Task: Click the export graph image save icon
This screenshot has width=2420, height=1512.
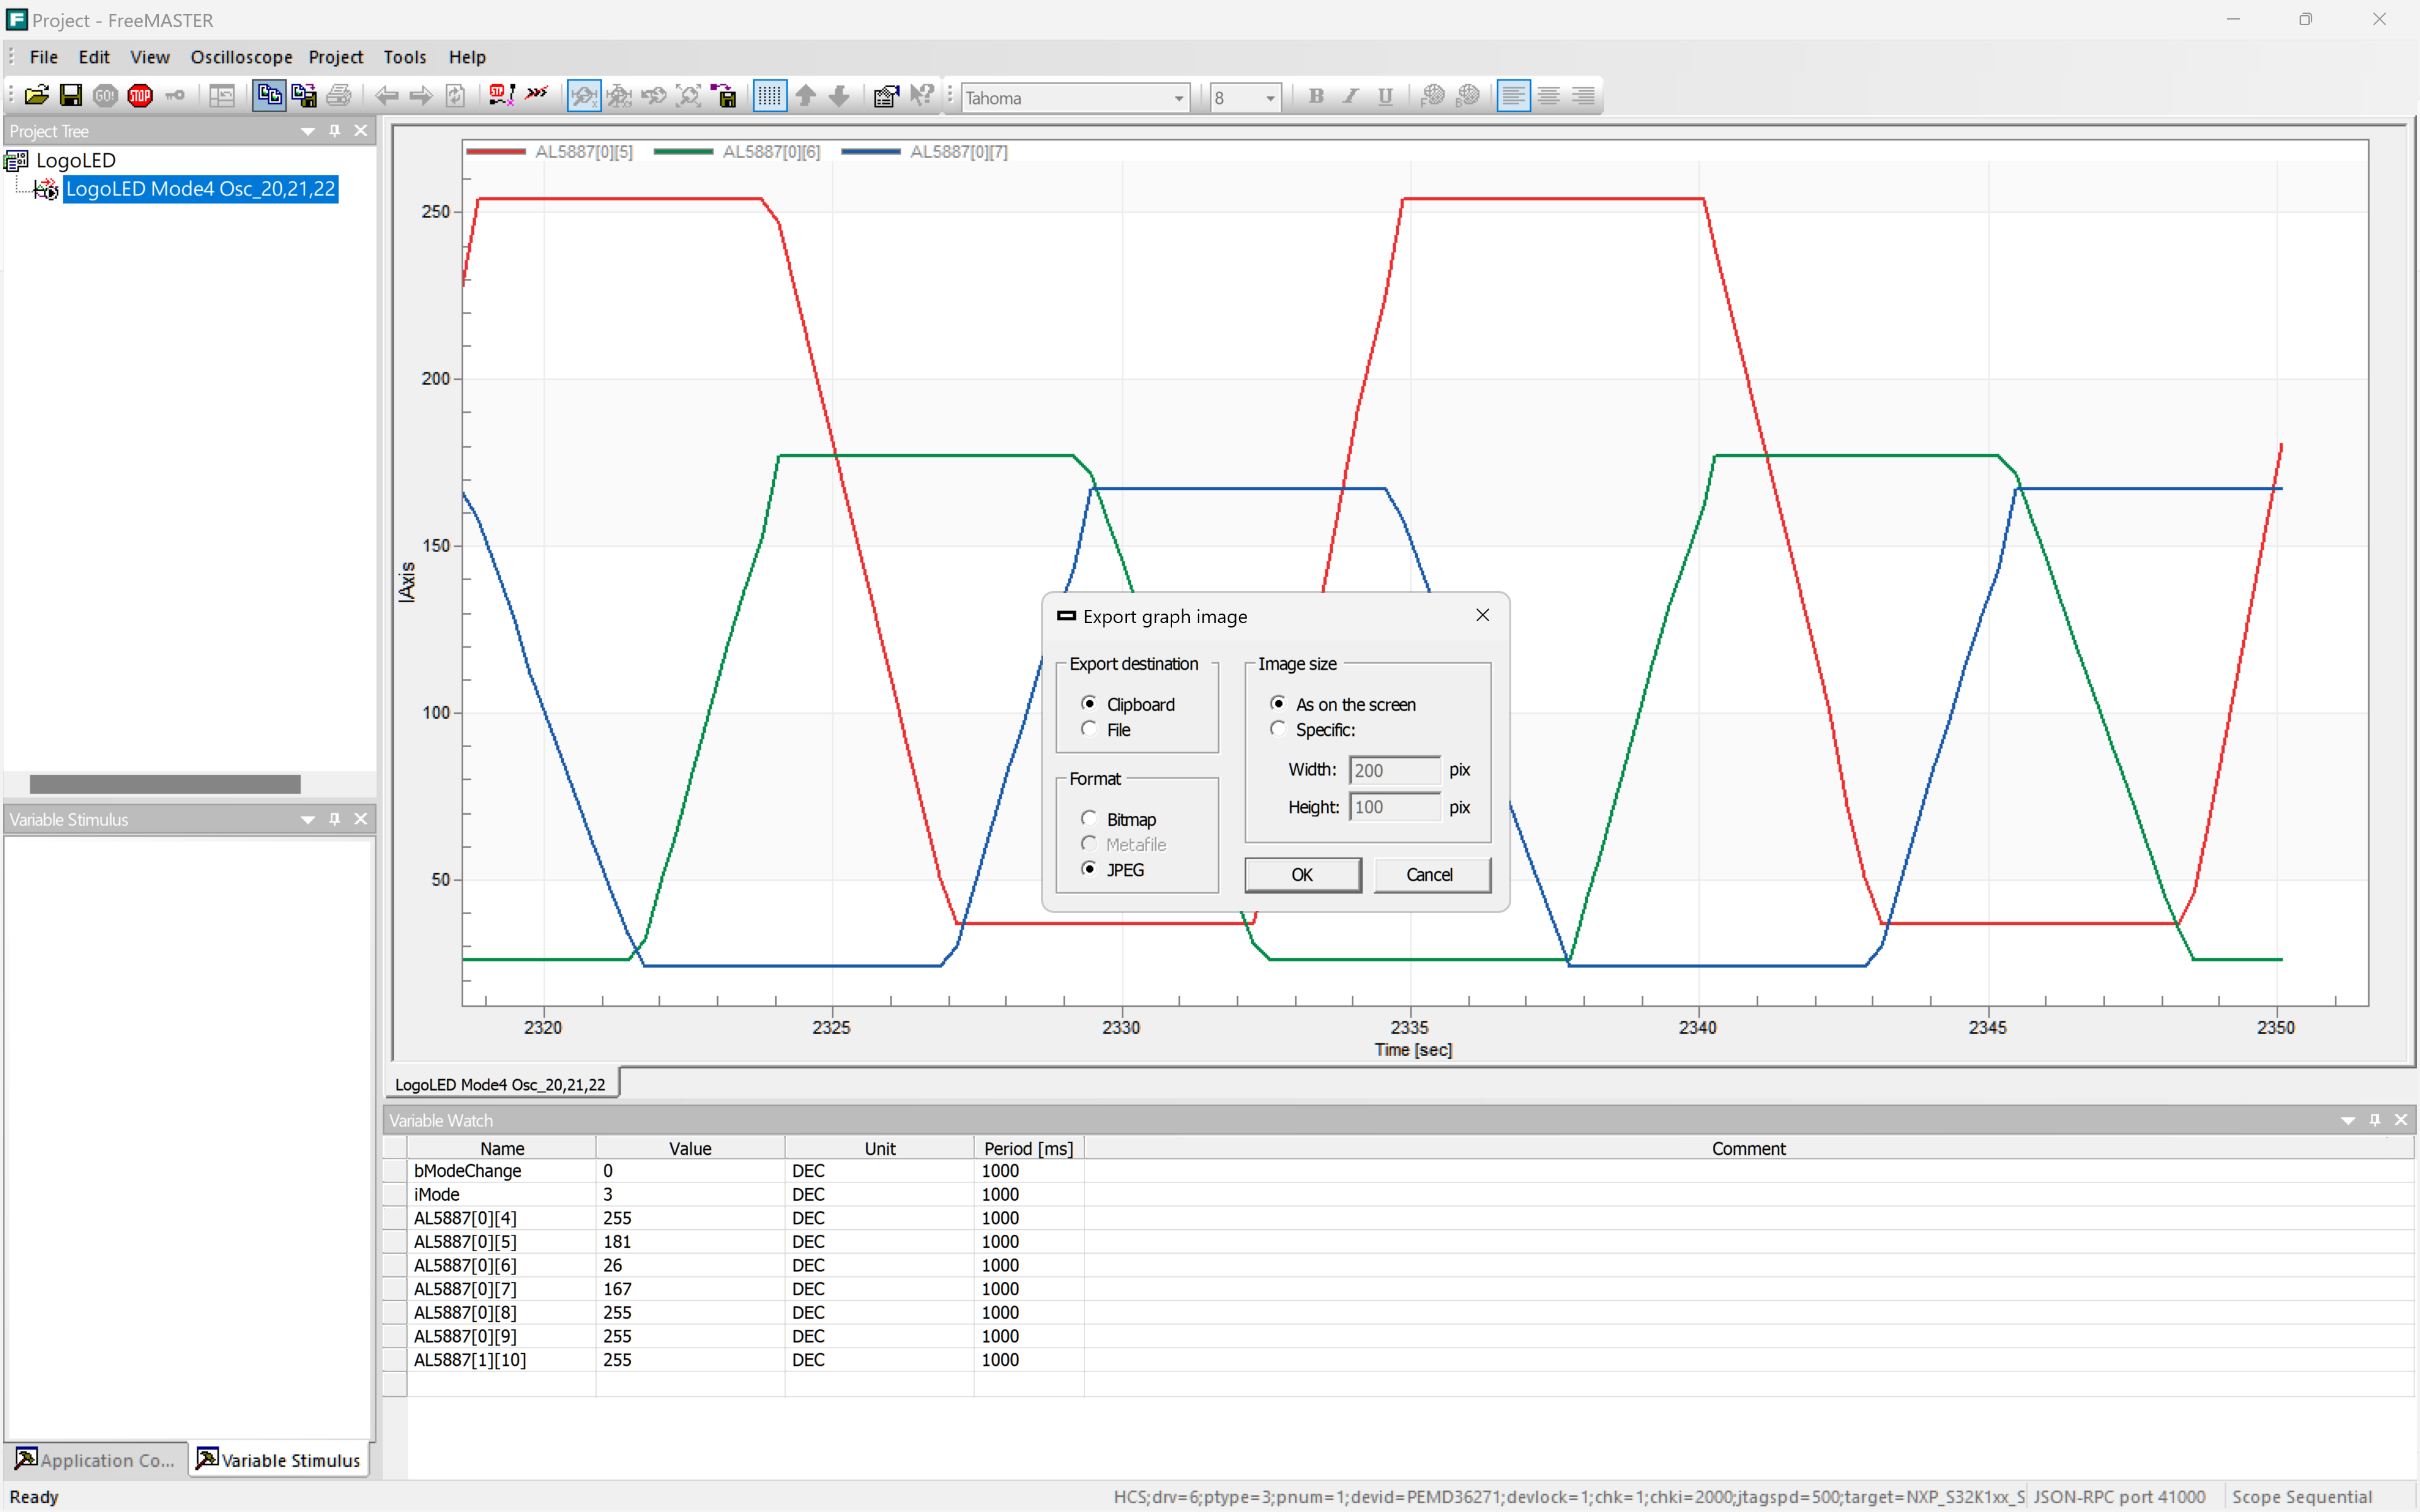Action: (304, 96)
